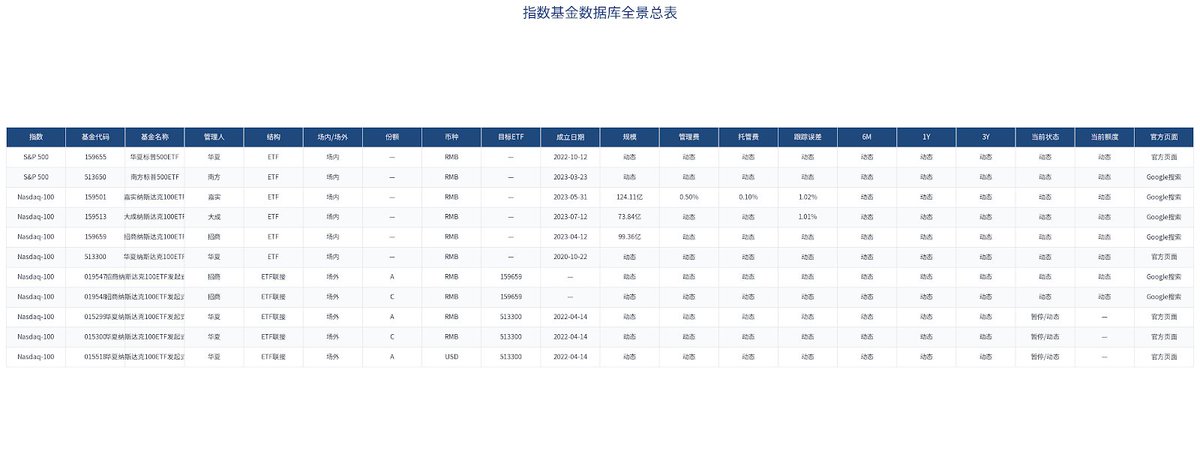
Task: Click fund name 嘉实纳斯达克100ETF
Action: pyautogui.click(x=155, y=197)
